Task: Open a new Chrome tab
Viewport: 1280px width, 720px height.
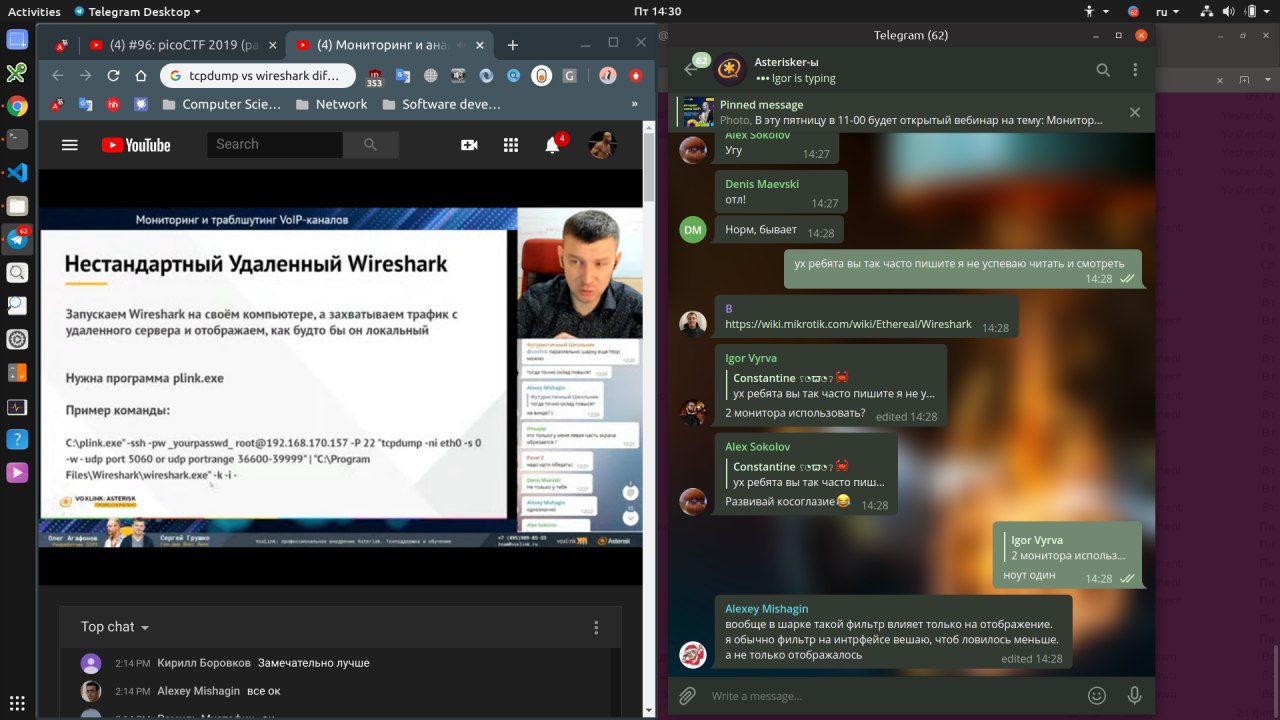Action: coord(512,45)
